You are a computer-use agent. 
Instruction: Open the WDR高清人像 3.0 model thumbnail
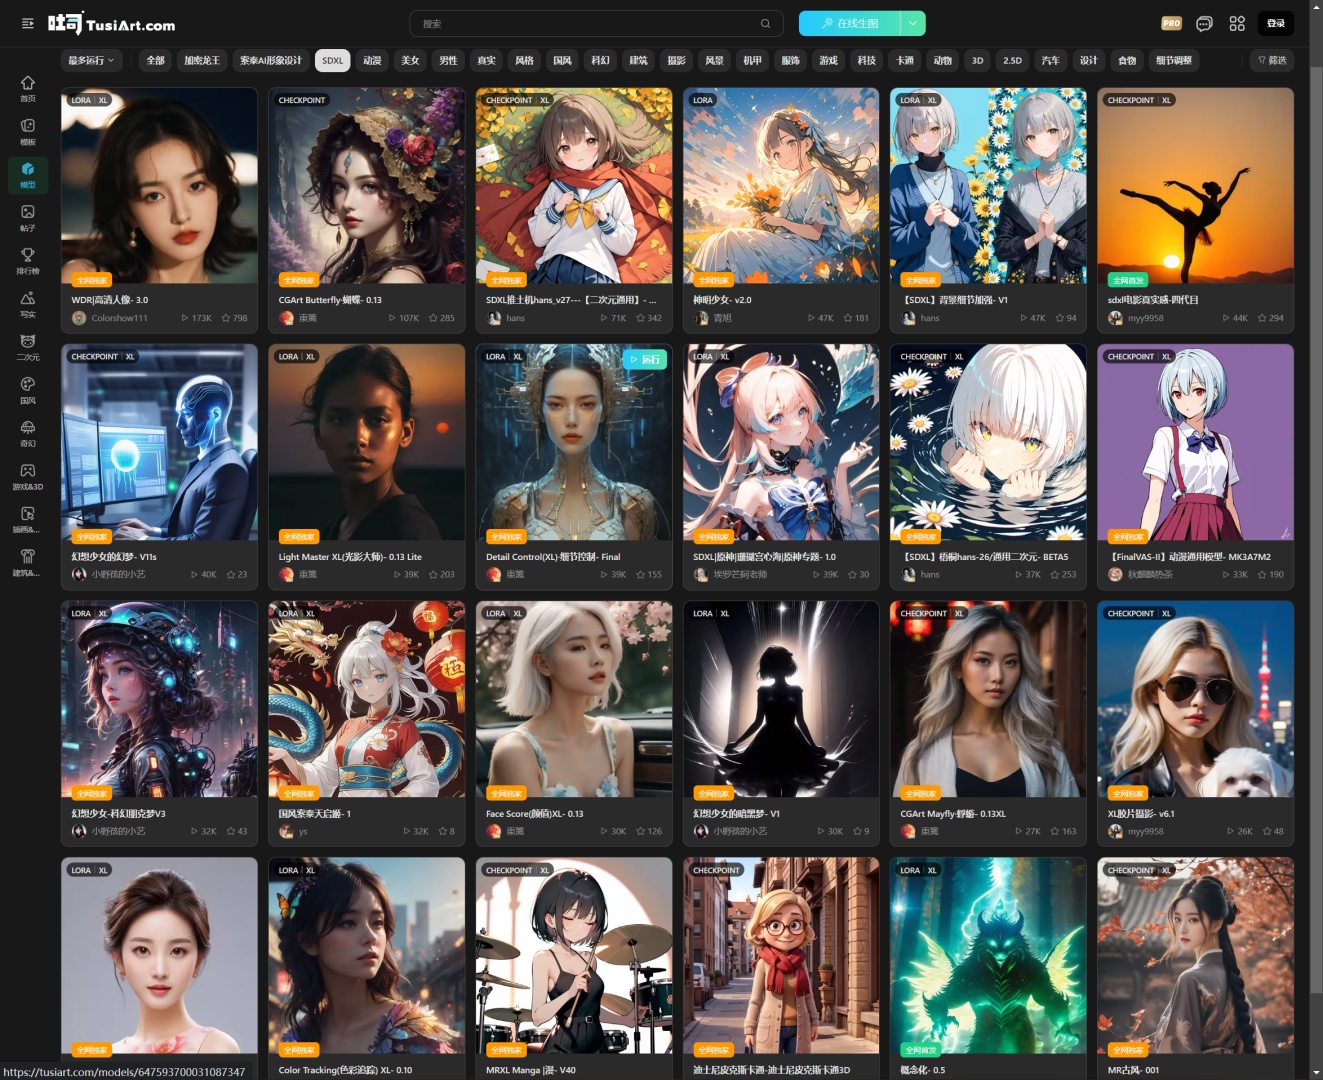[x=159, y=186]
